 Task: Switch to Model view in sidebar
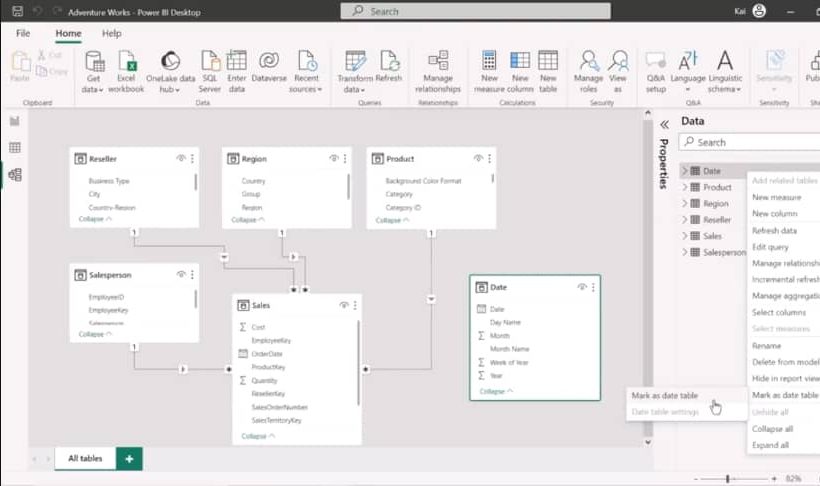[x=15, y=175]
